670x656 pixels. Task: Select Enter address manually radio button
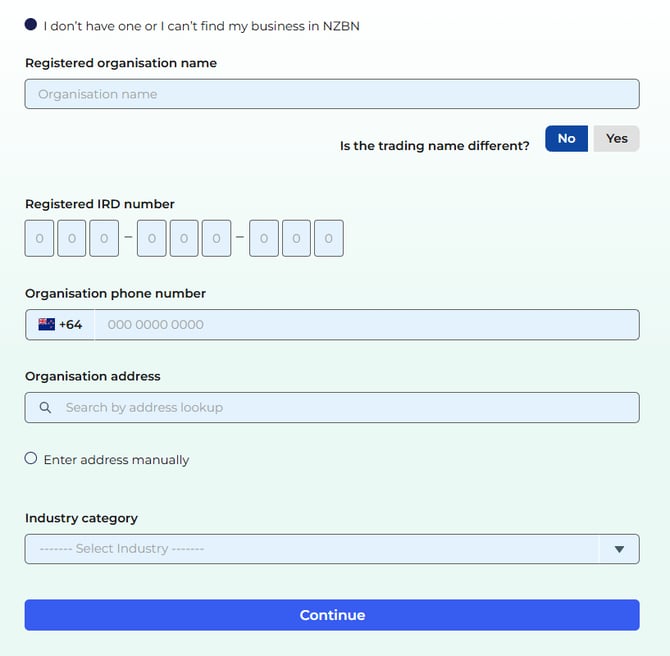31,459
